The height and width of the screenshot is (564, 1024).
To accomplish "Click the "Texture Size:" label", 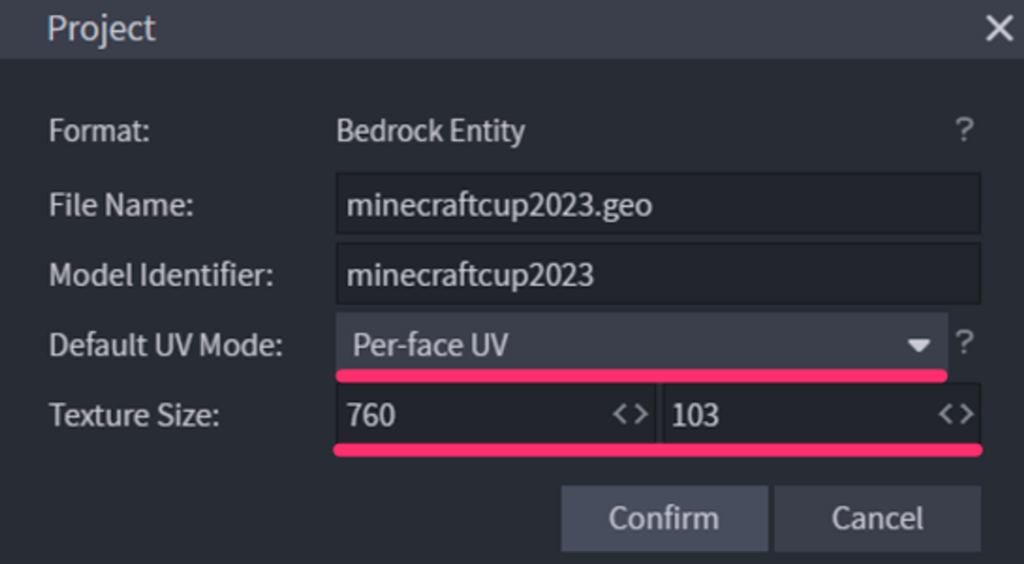I will [x=133, y=414].
